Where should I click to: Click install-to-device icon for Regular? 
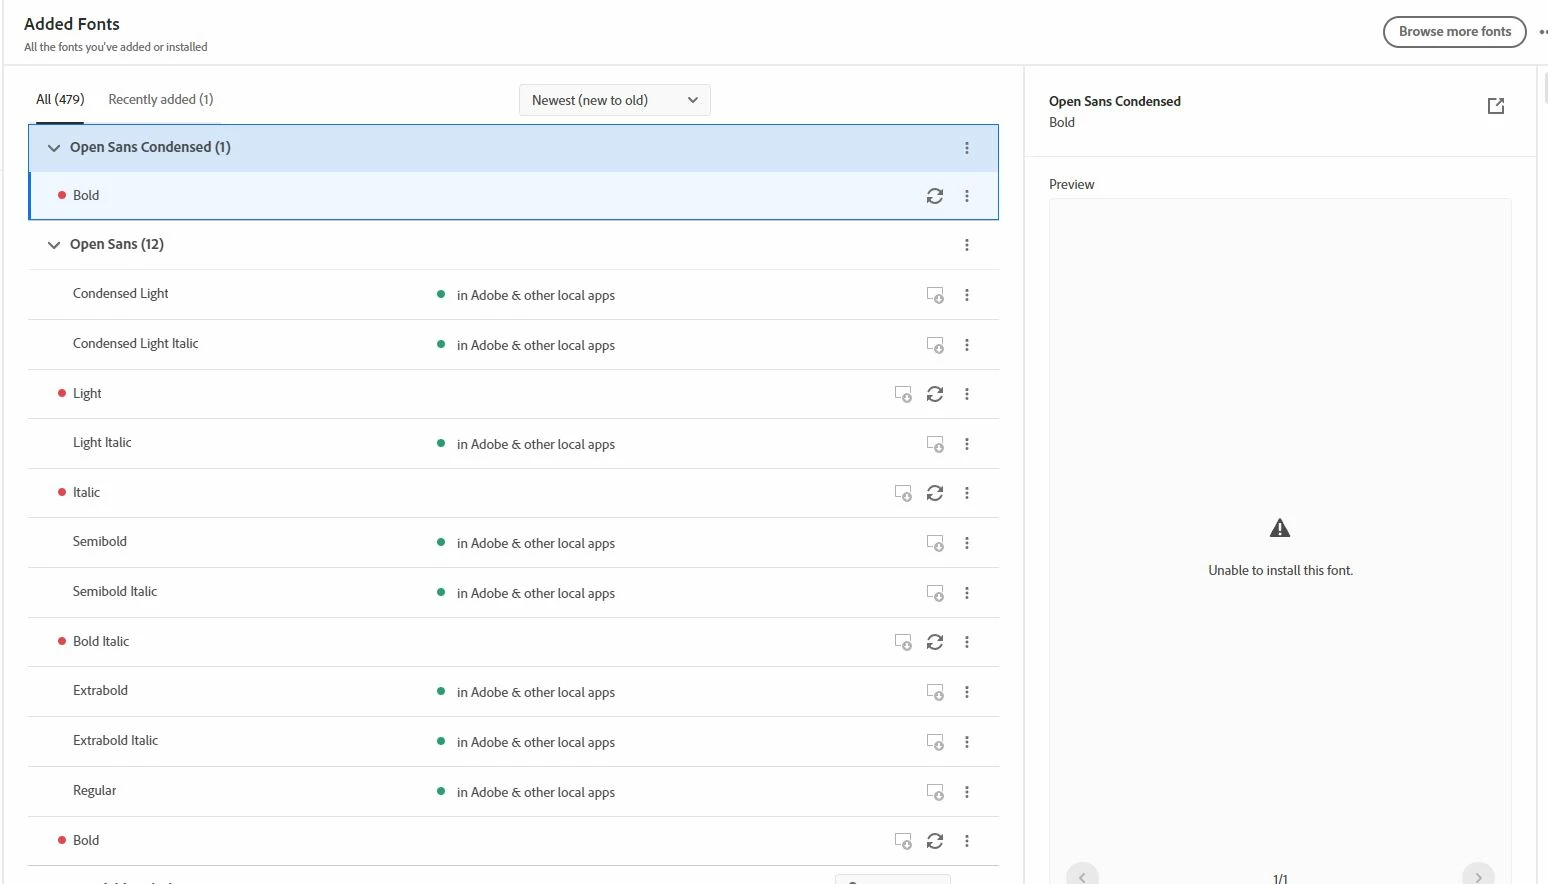tap(935, 792)
